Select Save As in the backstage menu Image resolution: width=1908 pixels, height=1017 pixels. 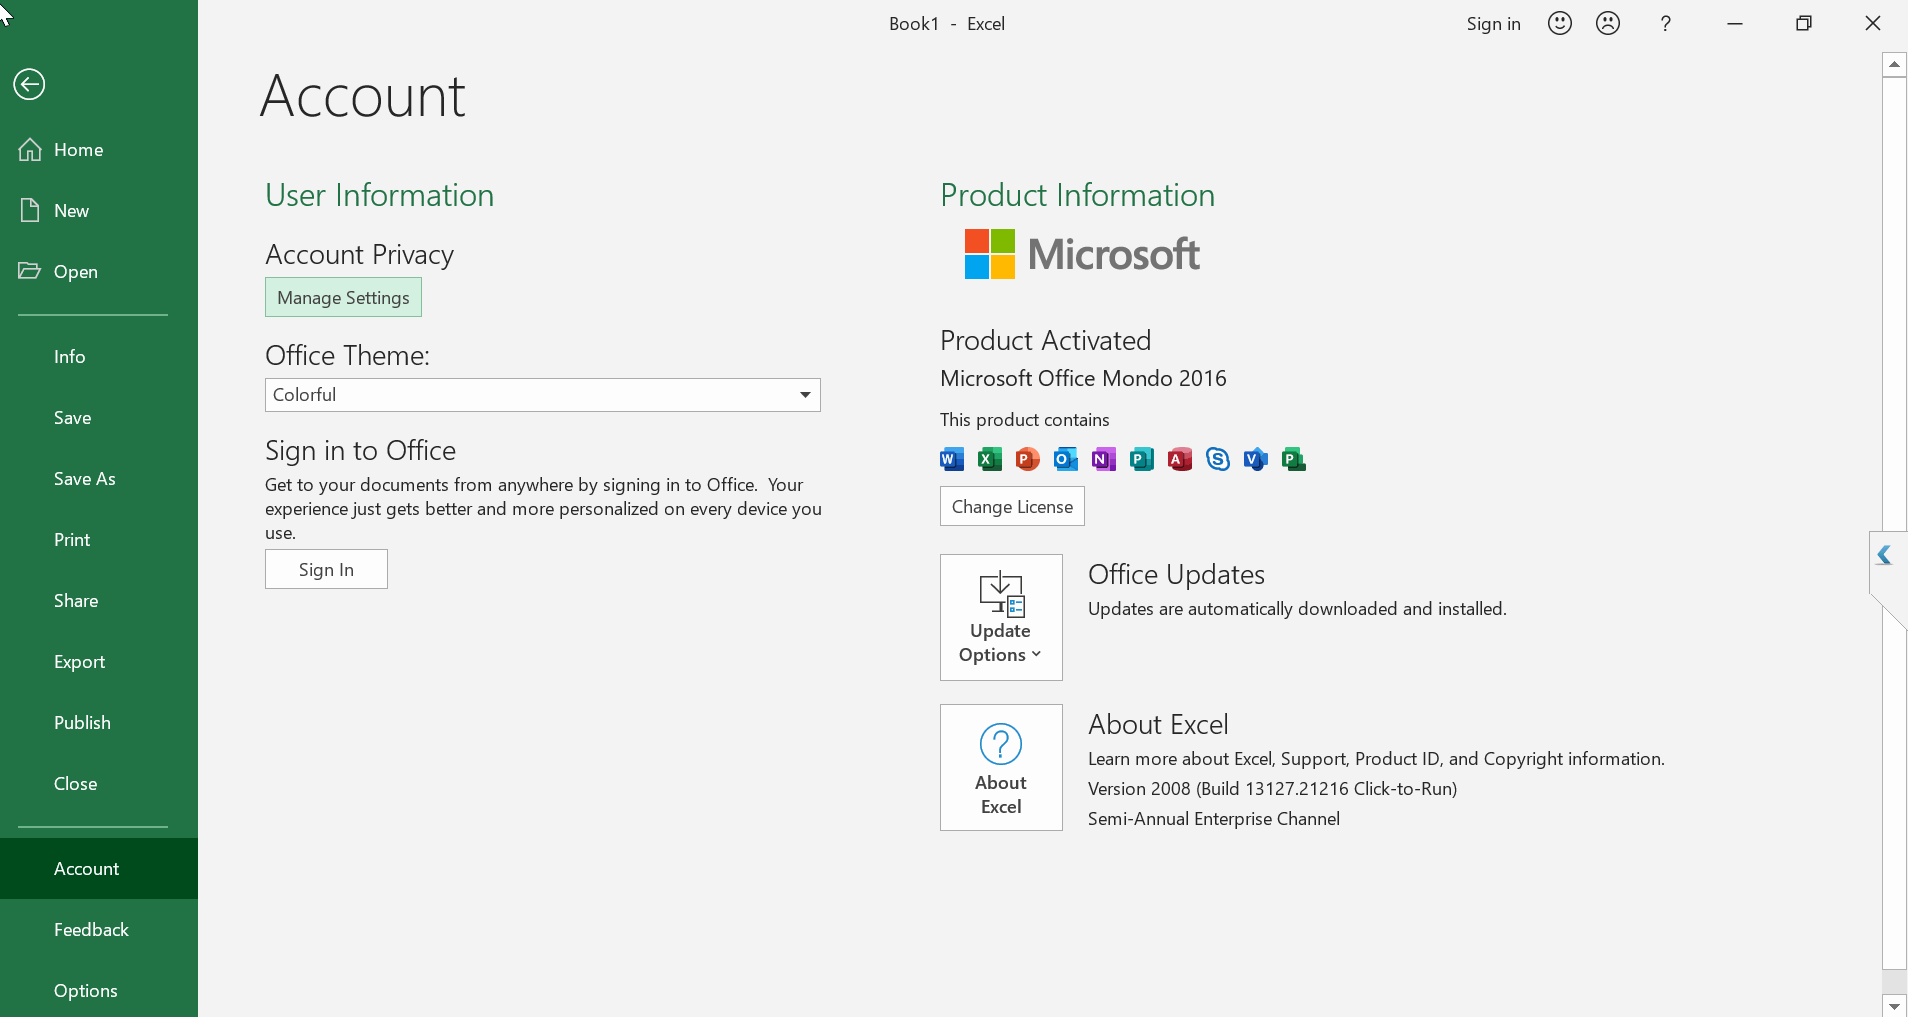pyautogui.click(x=99, y=479)
